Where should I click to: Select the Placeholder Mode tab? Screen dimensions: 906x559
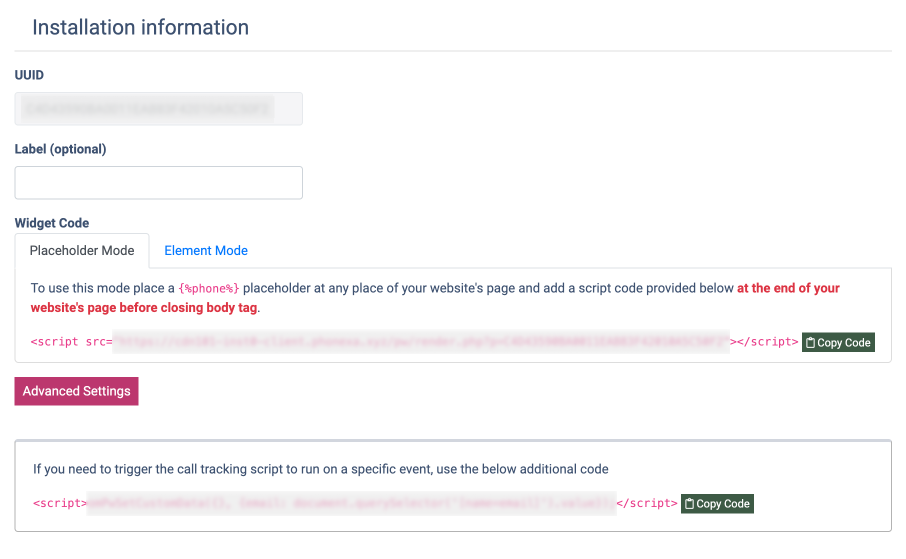tap(82, 251)
